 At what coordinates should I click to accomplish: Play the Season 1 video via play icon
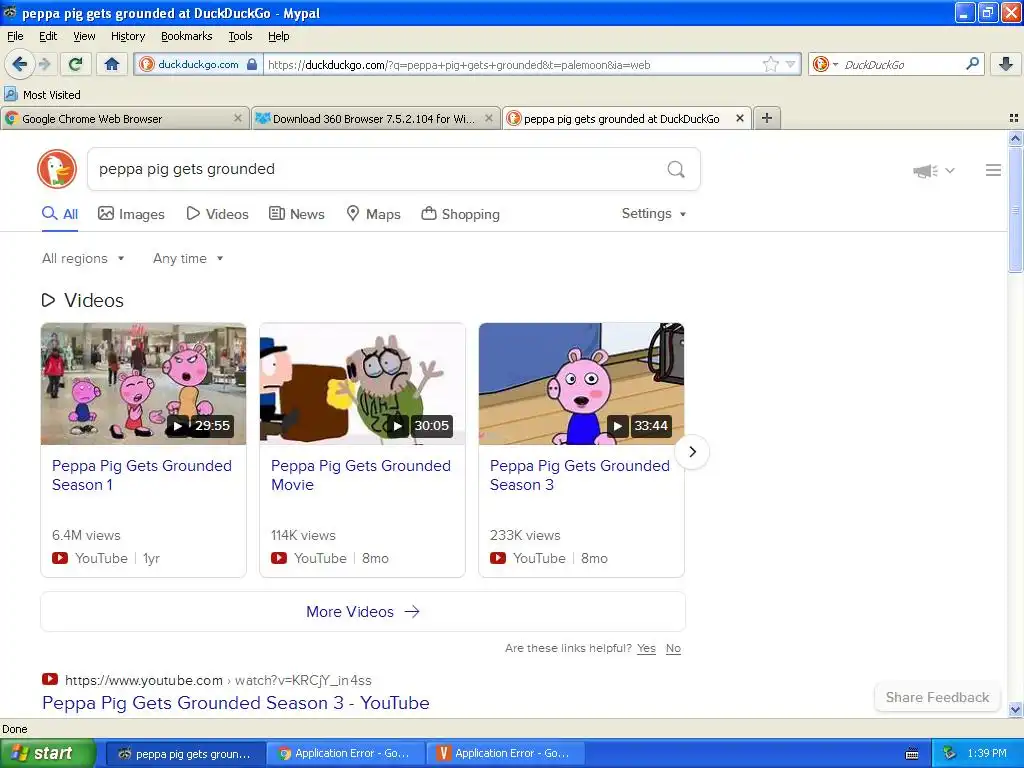178,426
